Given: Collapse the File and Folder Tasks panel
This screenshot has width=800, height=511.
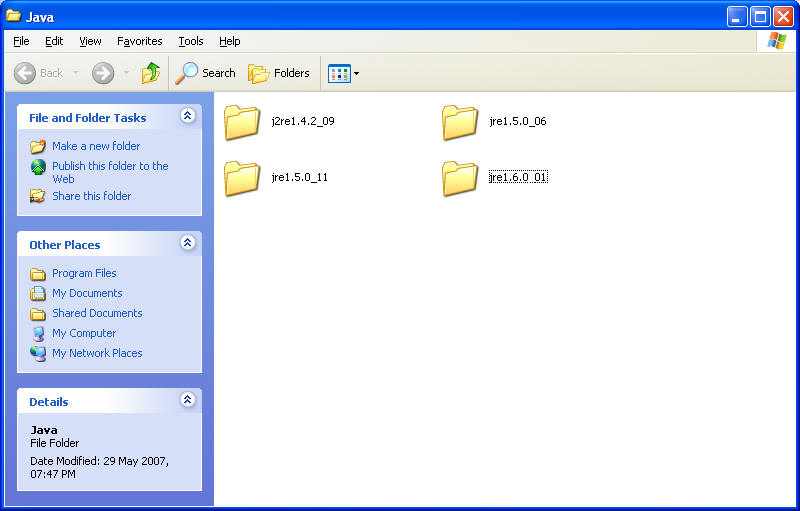Looking at the screenshot, I should [x=187, y=116].
